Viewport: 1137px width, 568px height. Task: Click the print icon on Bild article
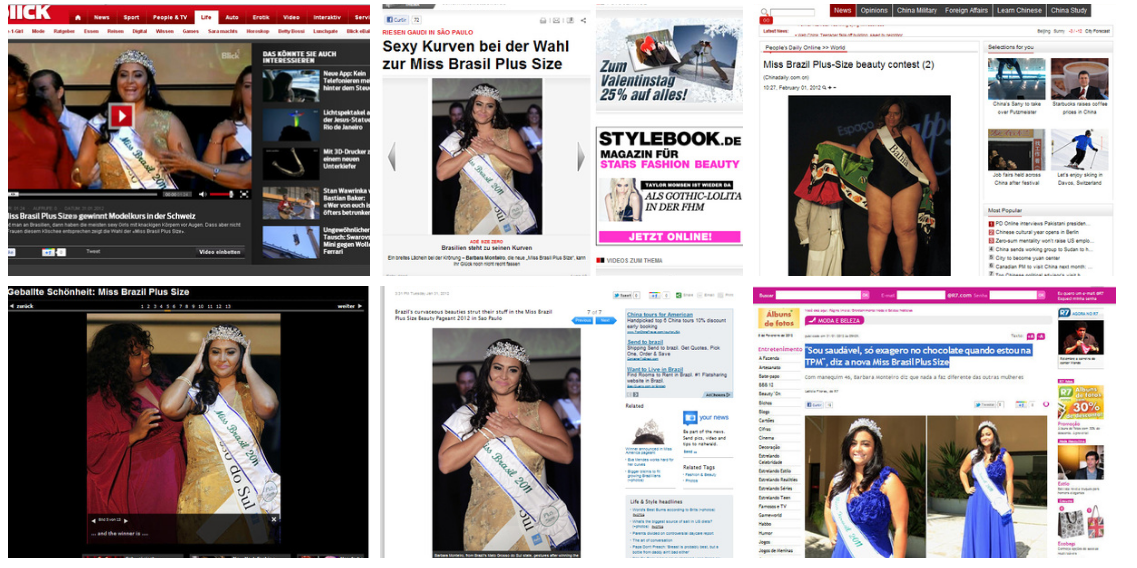(542, 20)
